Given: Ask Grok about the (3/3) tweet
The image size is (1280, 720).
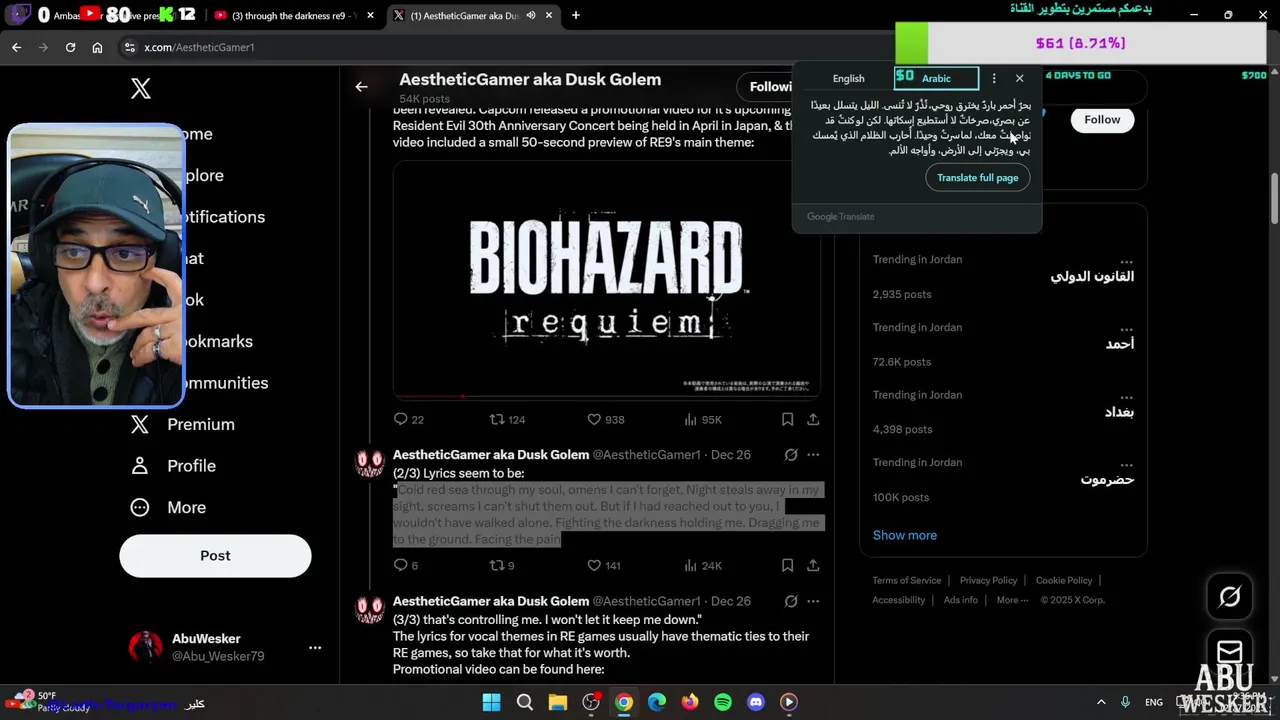Looking at the screenshot, I should point(791,601).
